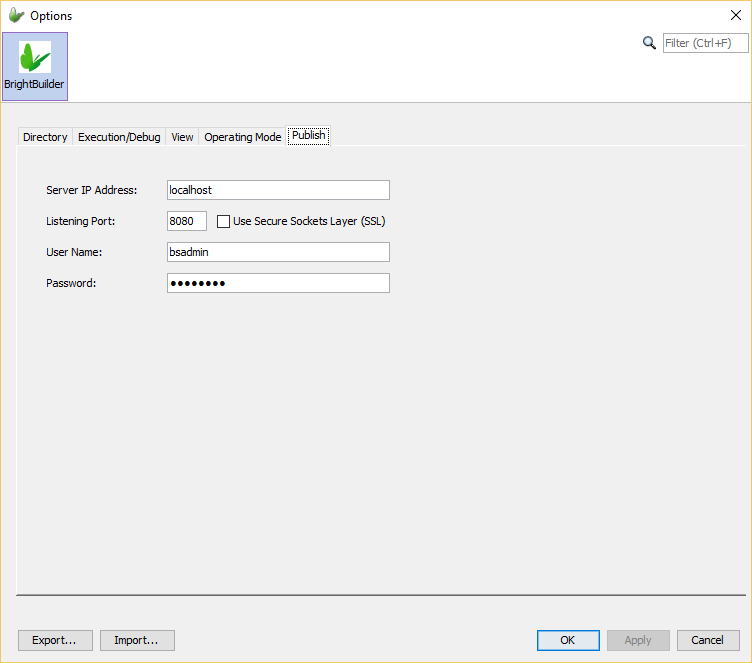Viewport: 752px width, 663px height.
Task: Click the magnifier icon beside the filter box
Action: 649,43
